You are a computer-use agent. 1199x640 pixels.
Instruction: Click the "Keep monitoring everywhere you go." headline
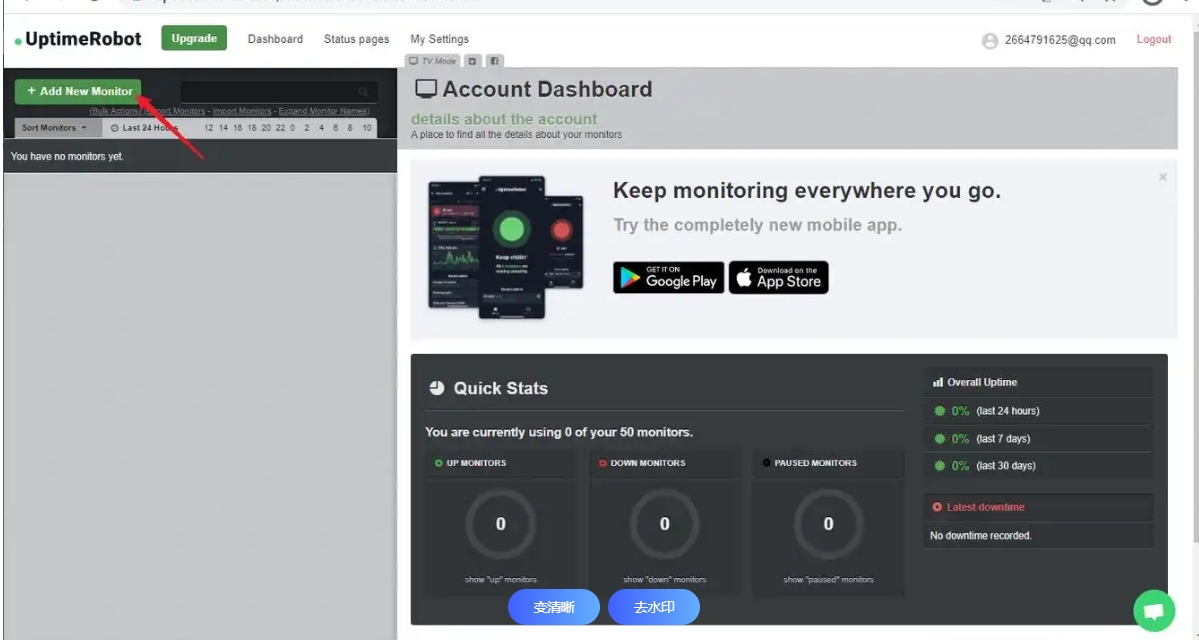[x=807, y=190]
